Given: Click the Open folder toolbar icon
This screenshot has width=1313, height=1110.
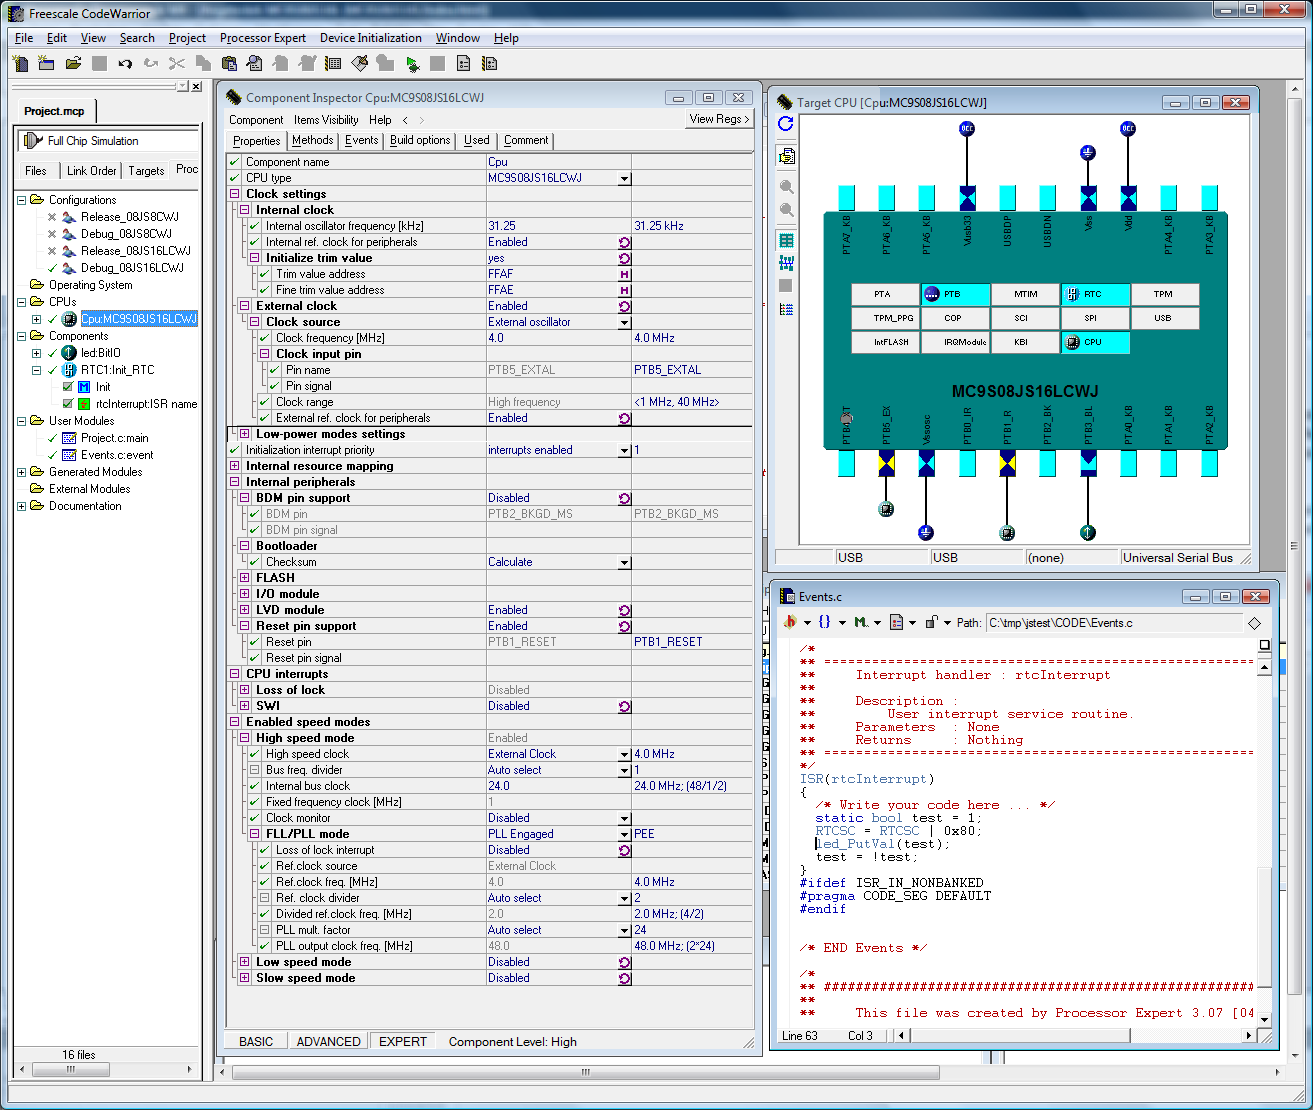Looking at the screenshot, I should [x=73, y=64].
